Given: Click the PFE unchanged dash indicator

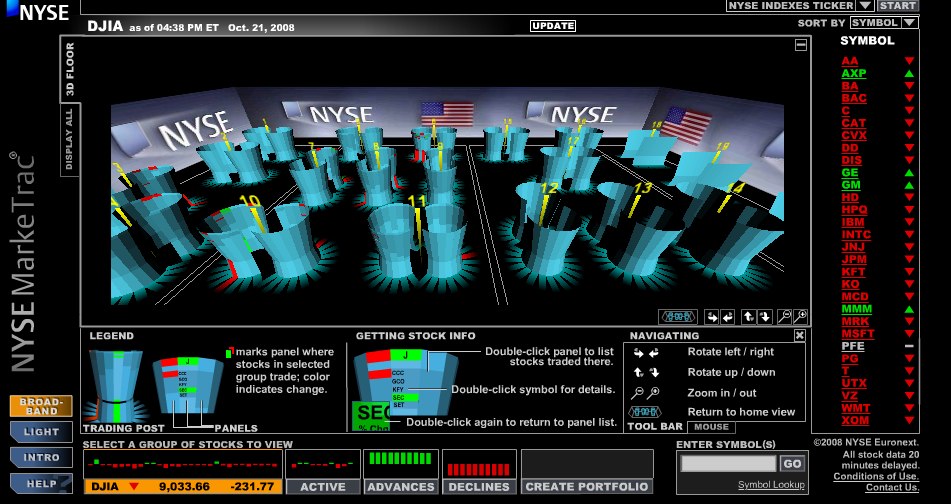Looking at the screenshot, I should [909, 346].
